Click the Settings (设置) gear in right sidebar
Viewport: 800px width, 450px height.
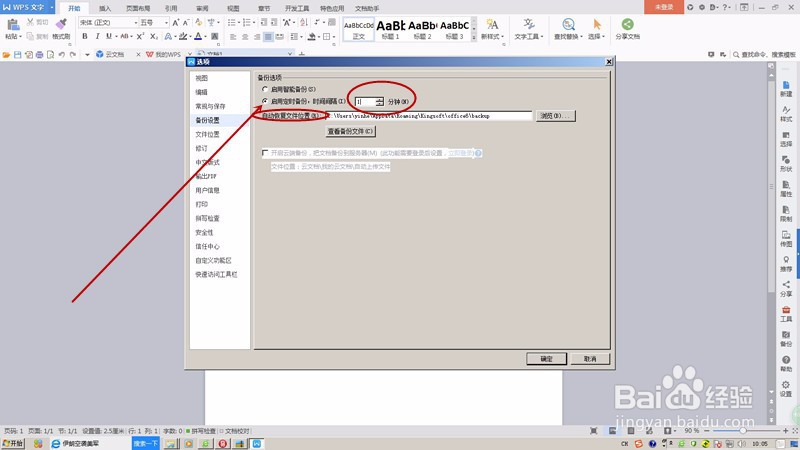pyautogui.click(x=786, y=385)
